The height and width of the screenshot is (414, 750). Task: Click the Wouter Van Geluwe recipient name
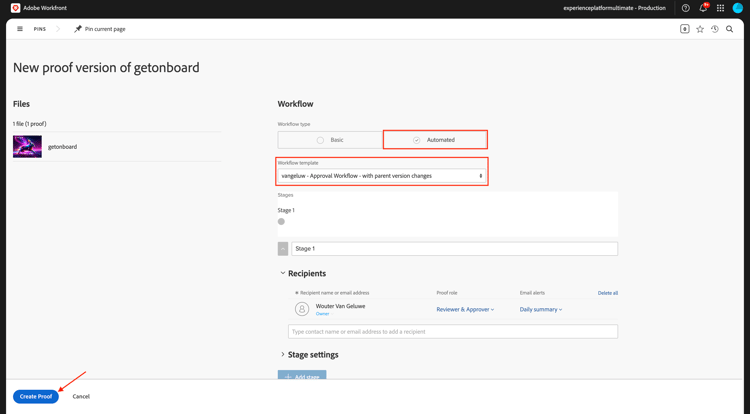pyautogui.click(x=340, y=306)
